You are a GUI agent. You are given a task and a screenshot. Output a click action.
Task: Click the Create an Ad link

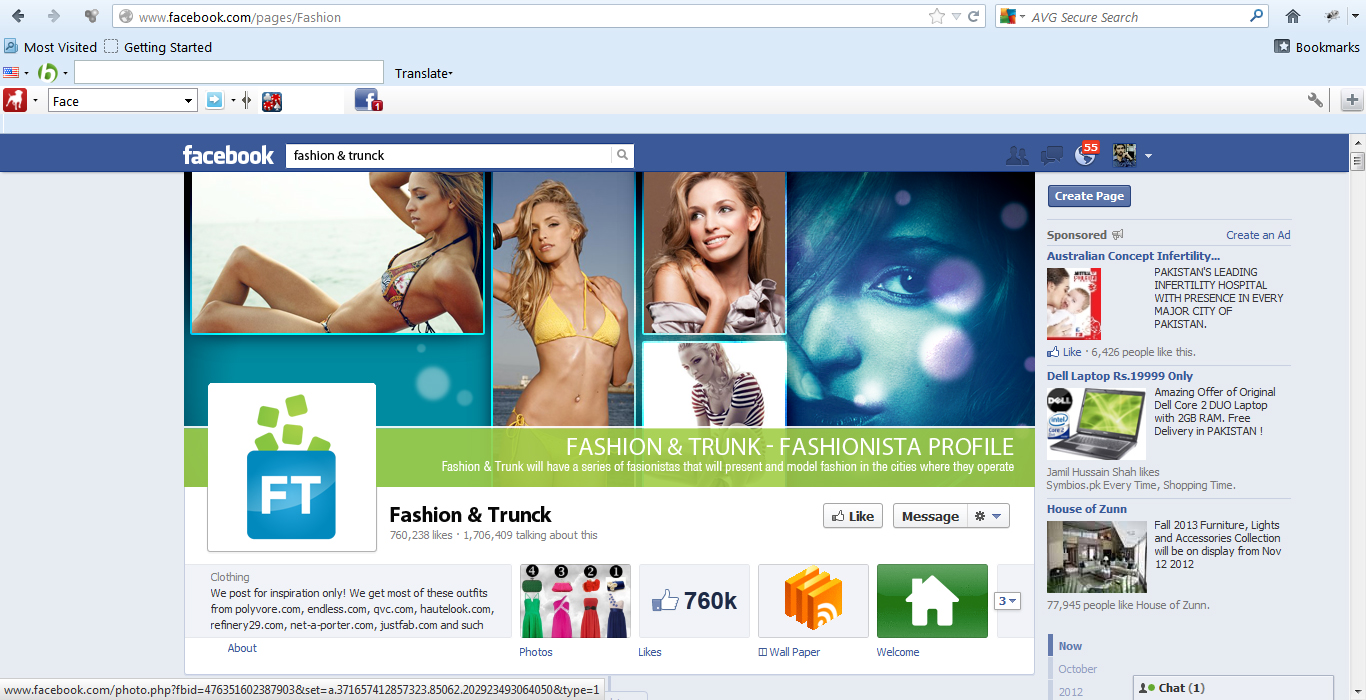point(1258,235)
